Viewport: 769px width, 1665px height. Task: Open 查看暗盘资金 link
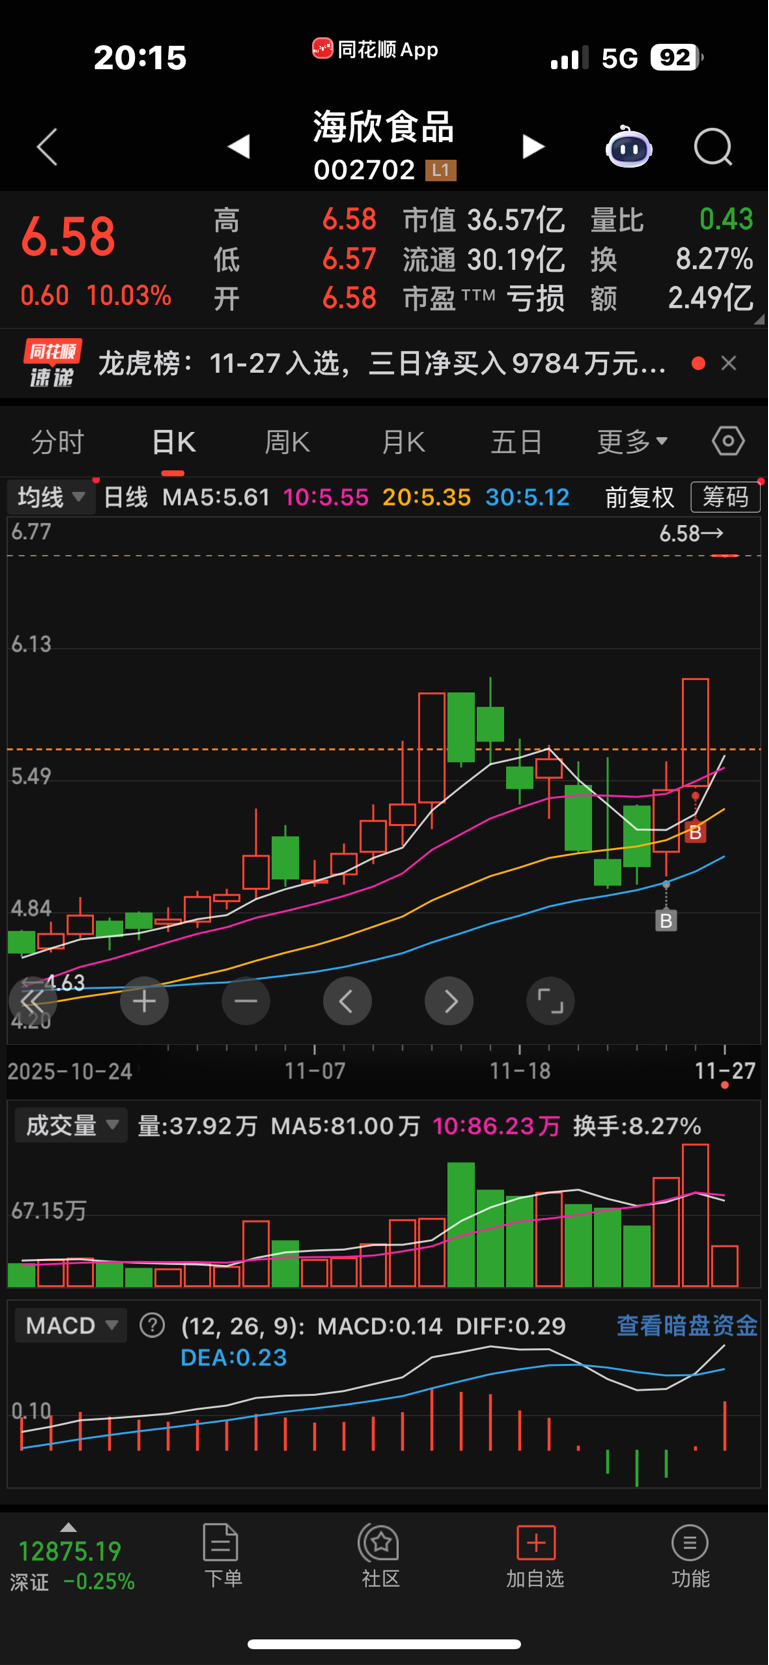coord(687,1326)
